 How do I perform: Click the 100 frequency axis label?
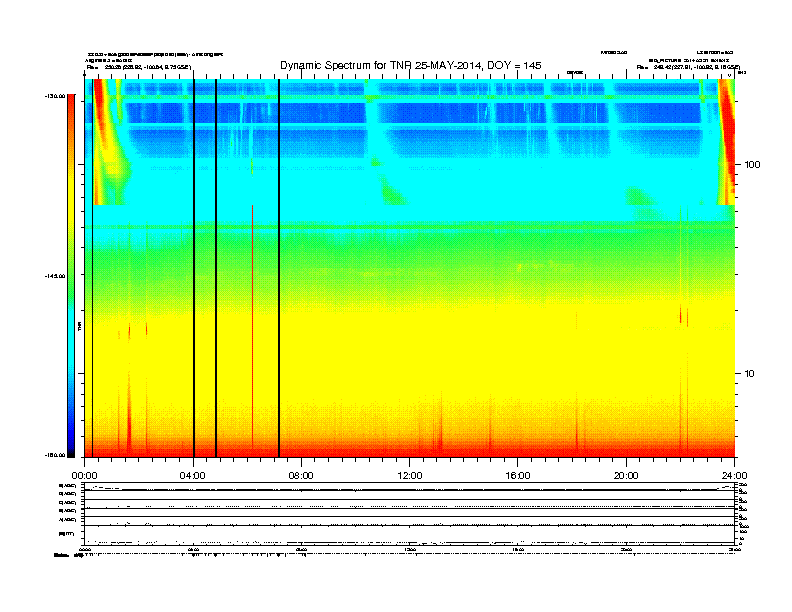click(x=752, y=165)
